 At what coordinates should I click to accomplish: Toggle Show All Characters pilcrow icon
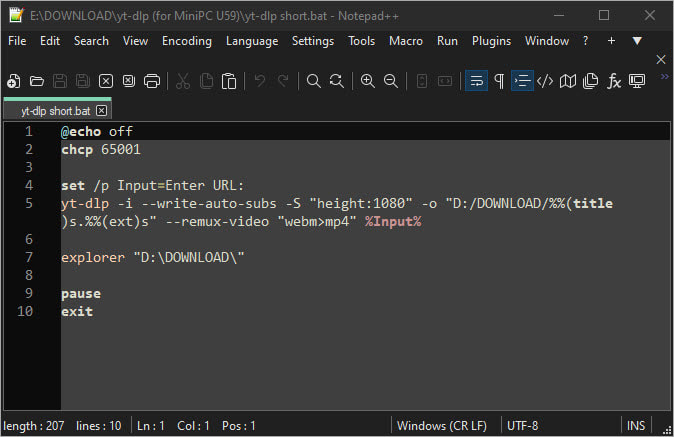pos(499,81)
